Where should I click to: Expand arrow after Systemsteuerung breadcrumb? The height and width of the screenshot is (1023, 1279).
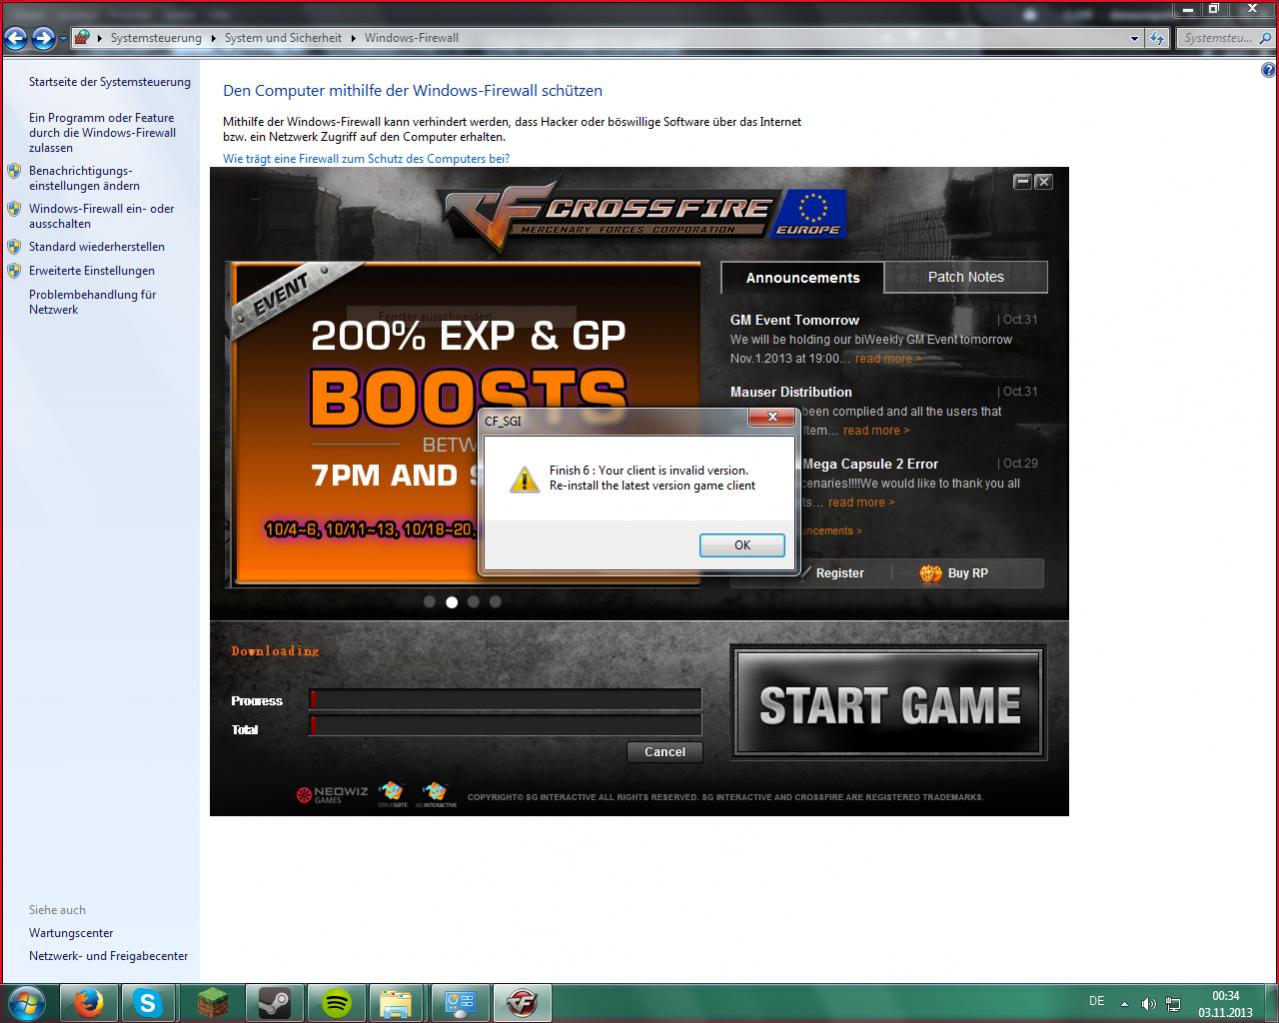(x=212, y=38)
